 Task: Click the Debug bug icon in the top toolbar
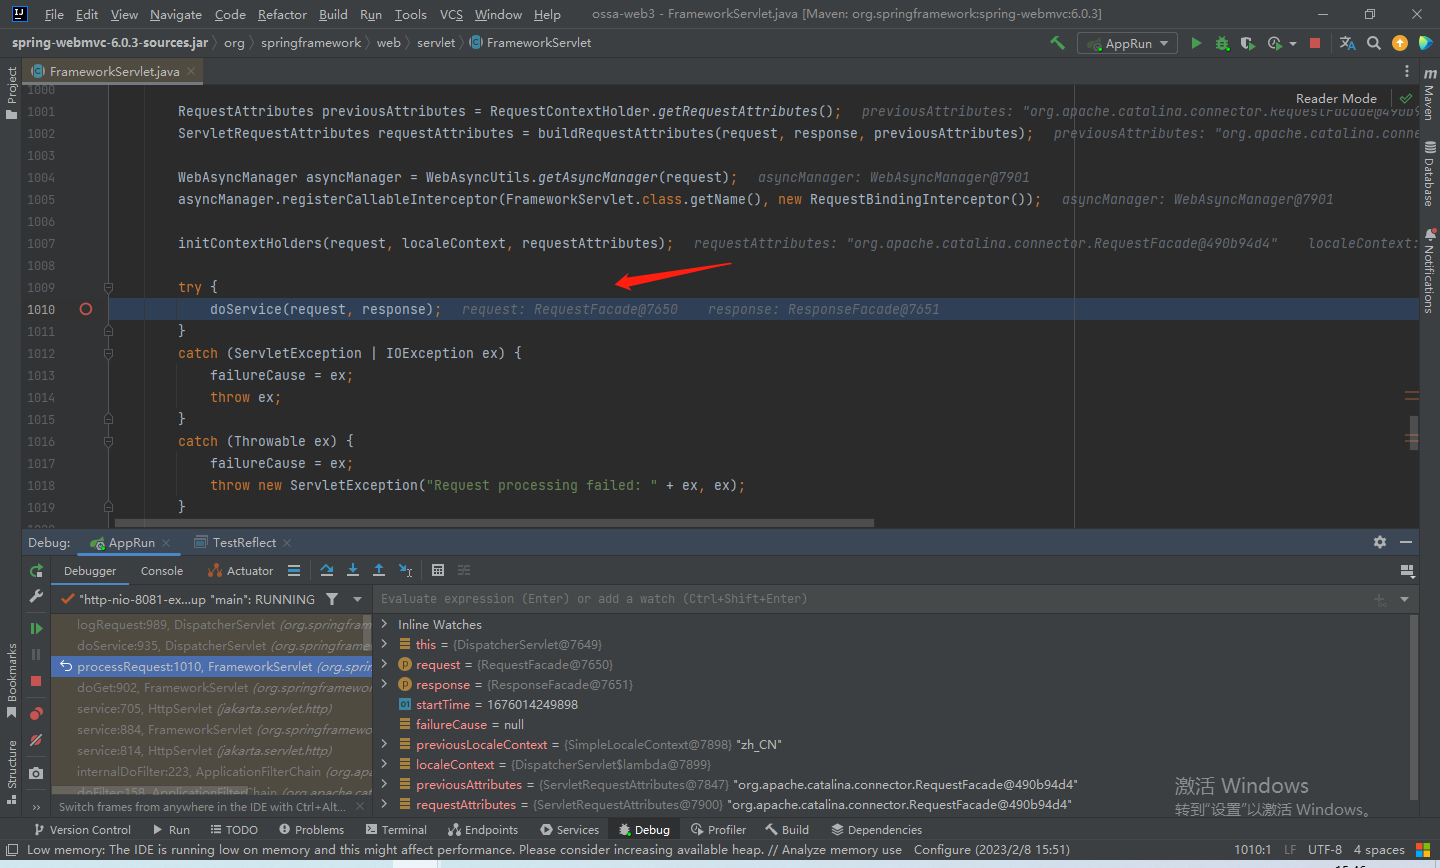[x=1222, y=43]
